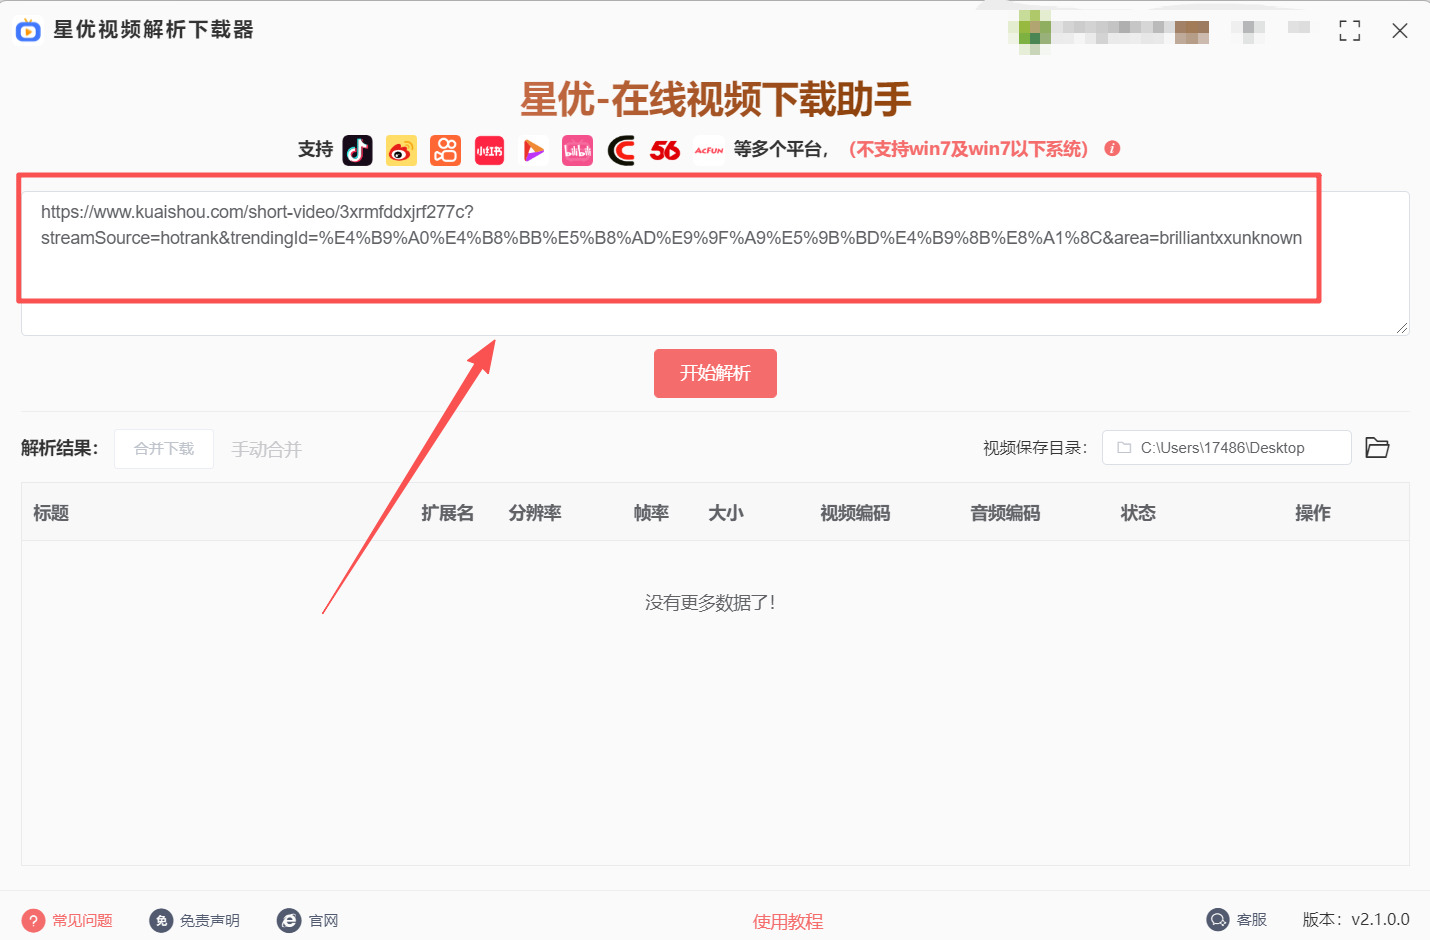Viewport: 1430px width, 940px height.
Task: Click the textarea resize handle corner
Action: tap(1402, 328)
